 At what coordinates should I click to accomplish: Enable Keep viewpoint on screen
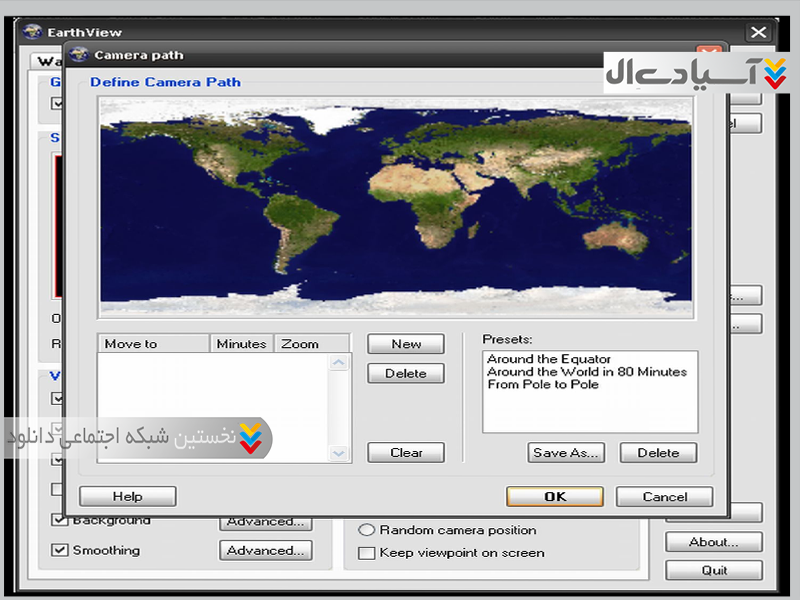367,553
